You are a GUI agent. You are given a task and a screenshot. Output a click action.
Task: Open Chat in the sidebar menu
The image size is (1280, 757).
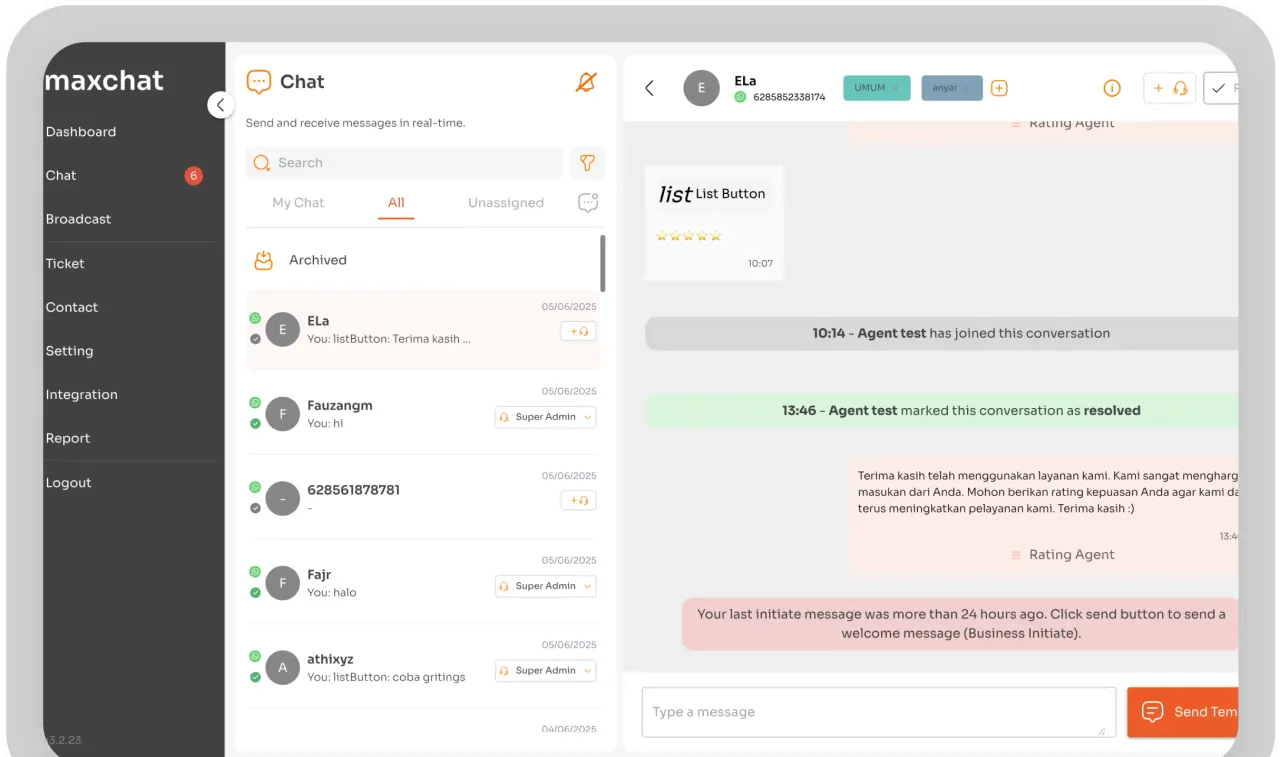tap(61, 175)
